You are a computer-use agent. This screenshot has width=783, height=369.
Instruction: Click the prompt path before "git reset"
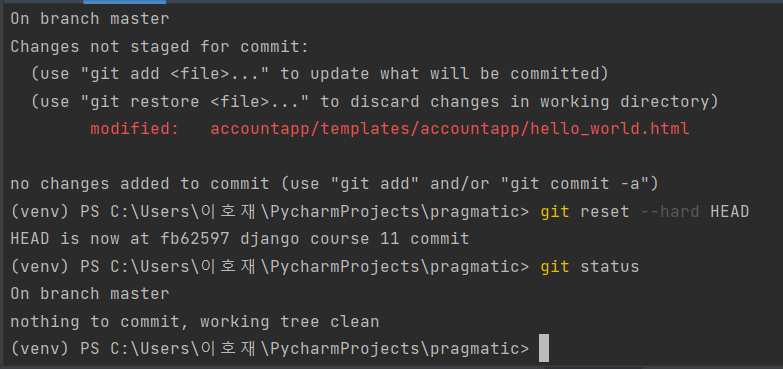pyautogui.click(x=270, y=212)
